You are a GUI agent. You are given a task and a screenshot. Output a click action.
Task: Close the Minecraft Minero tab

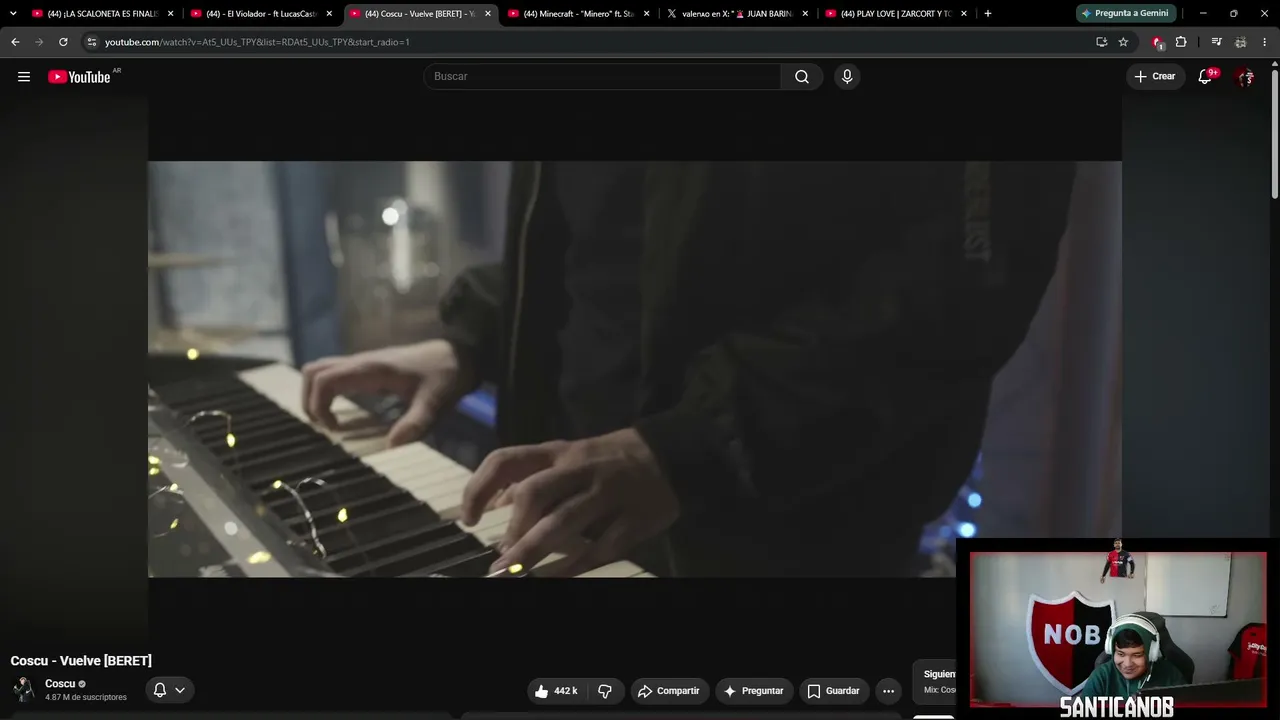[x=646, y=14]
